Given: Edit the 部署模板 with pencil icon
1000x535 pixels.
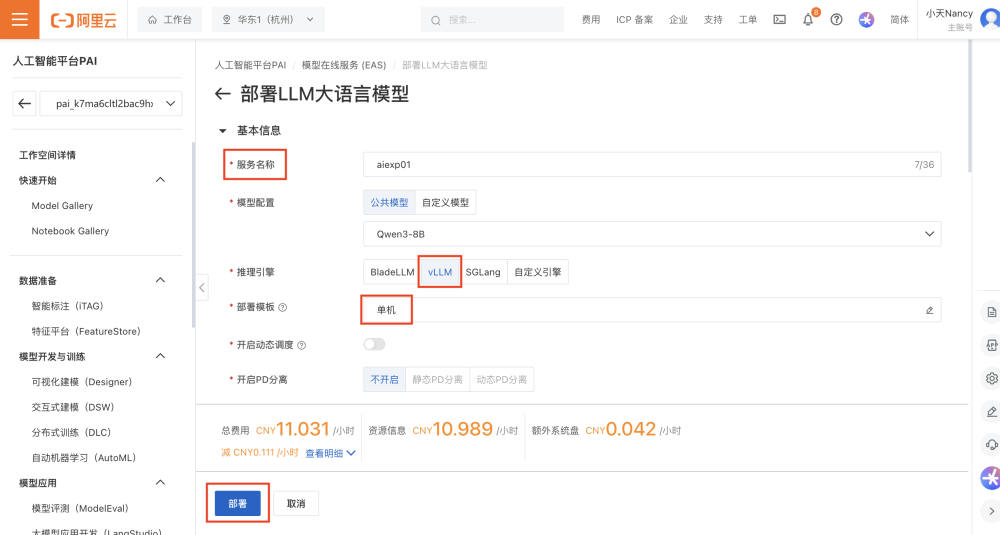Looking at the screenshot, I should (929, 310).
